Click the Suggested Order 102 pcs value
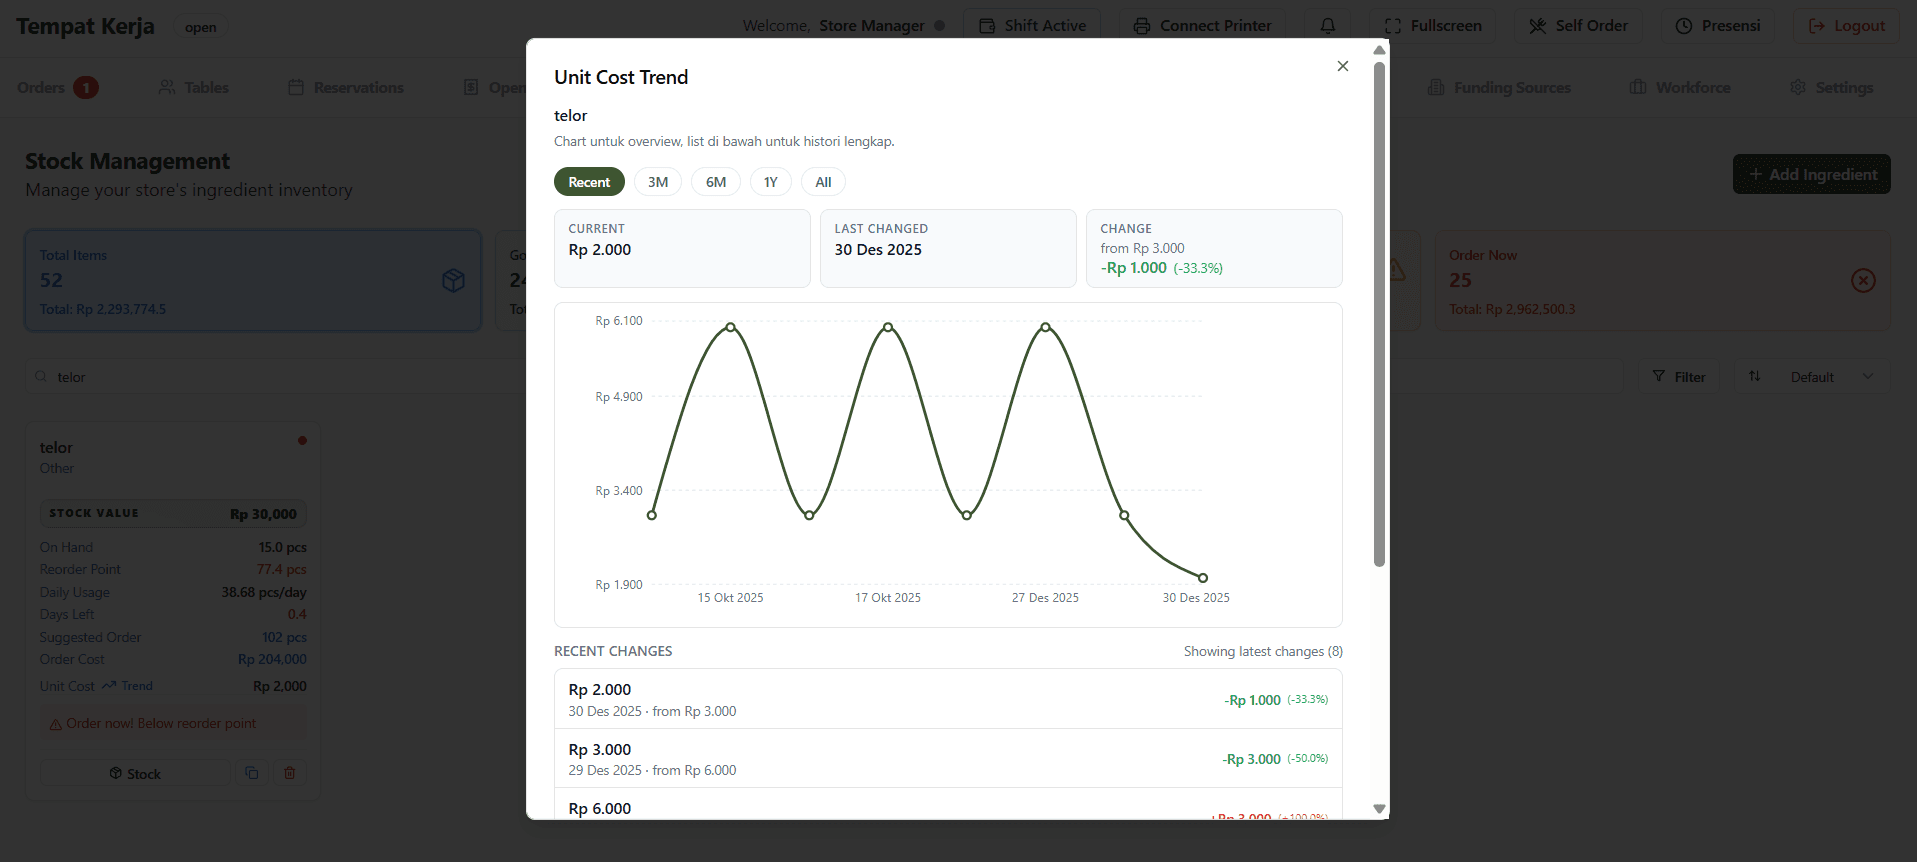This screenshot has height=862, width=1917. coord(284,637)
